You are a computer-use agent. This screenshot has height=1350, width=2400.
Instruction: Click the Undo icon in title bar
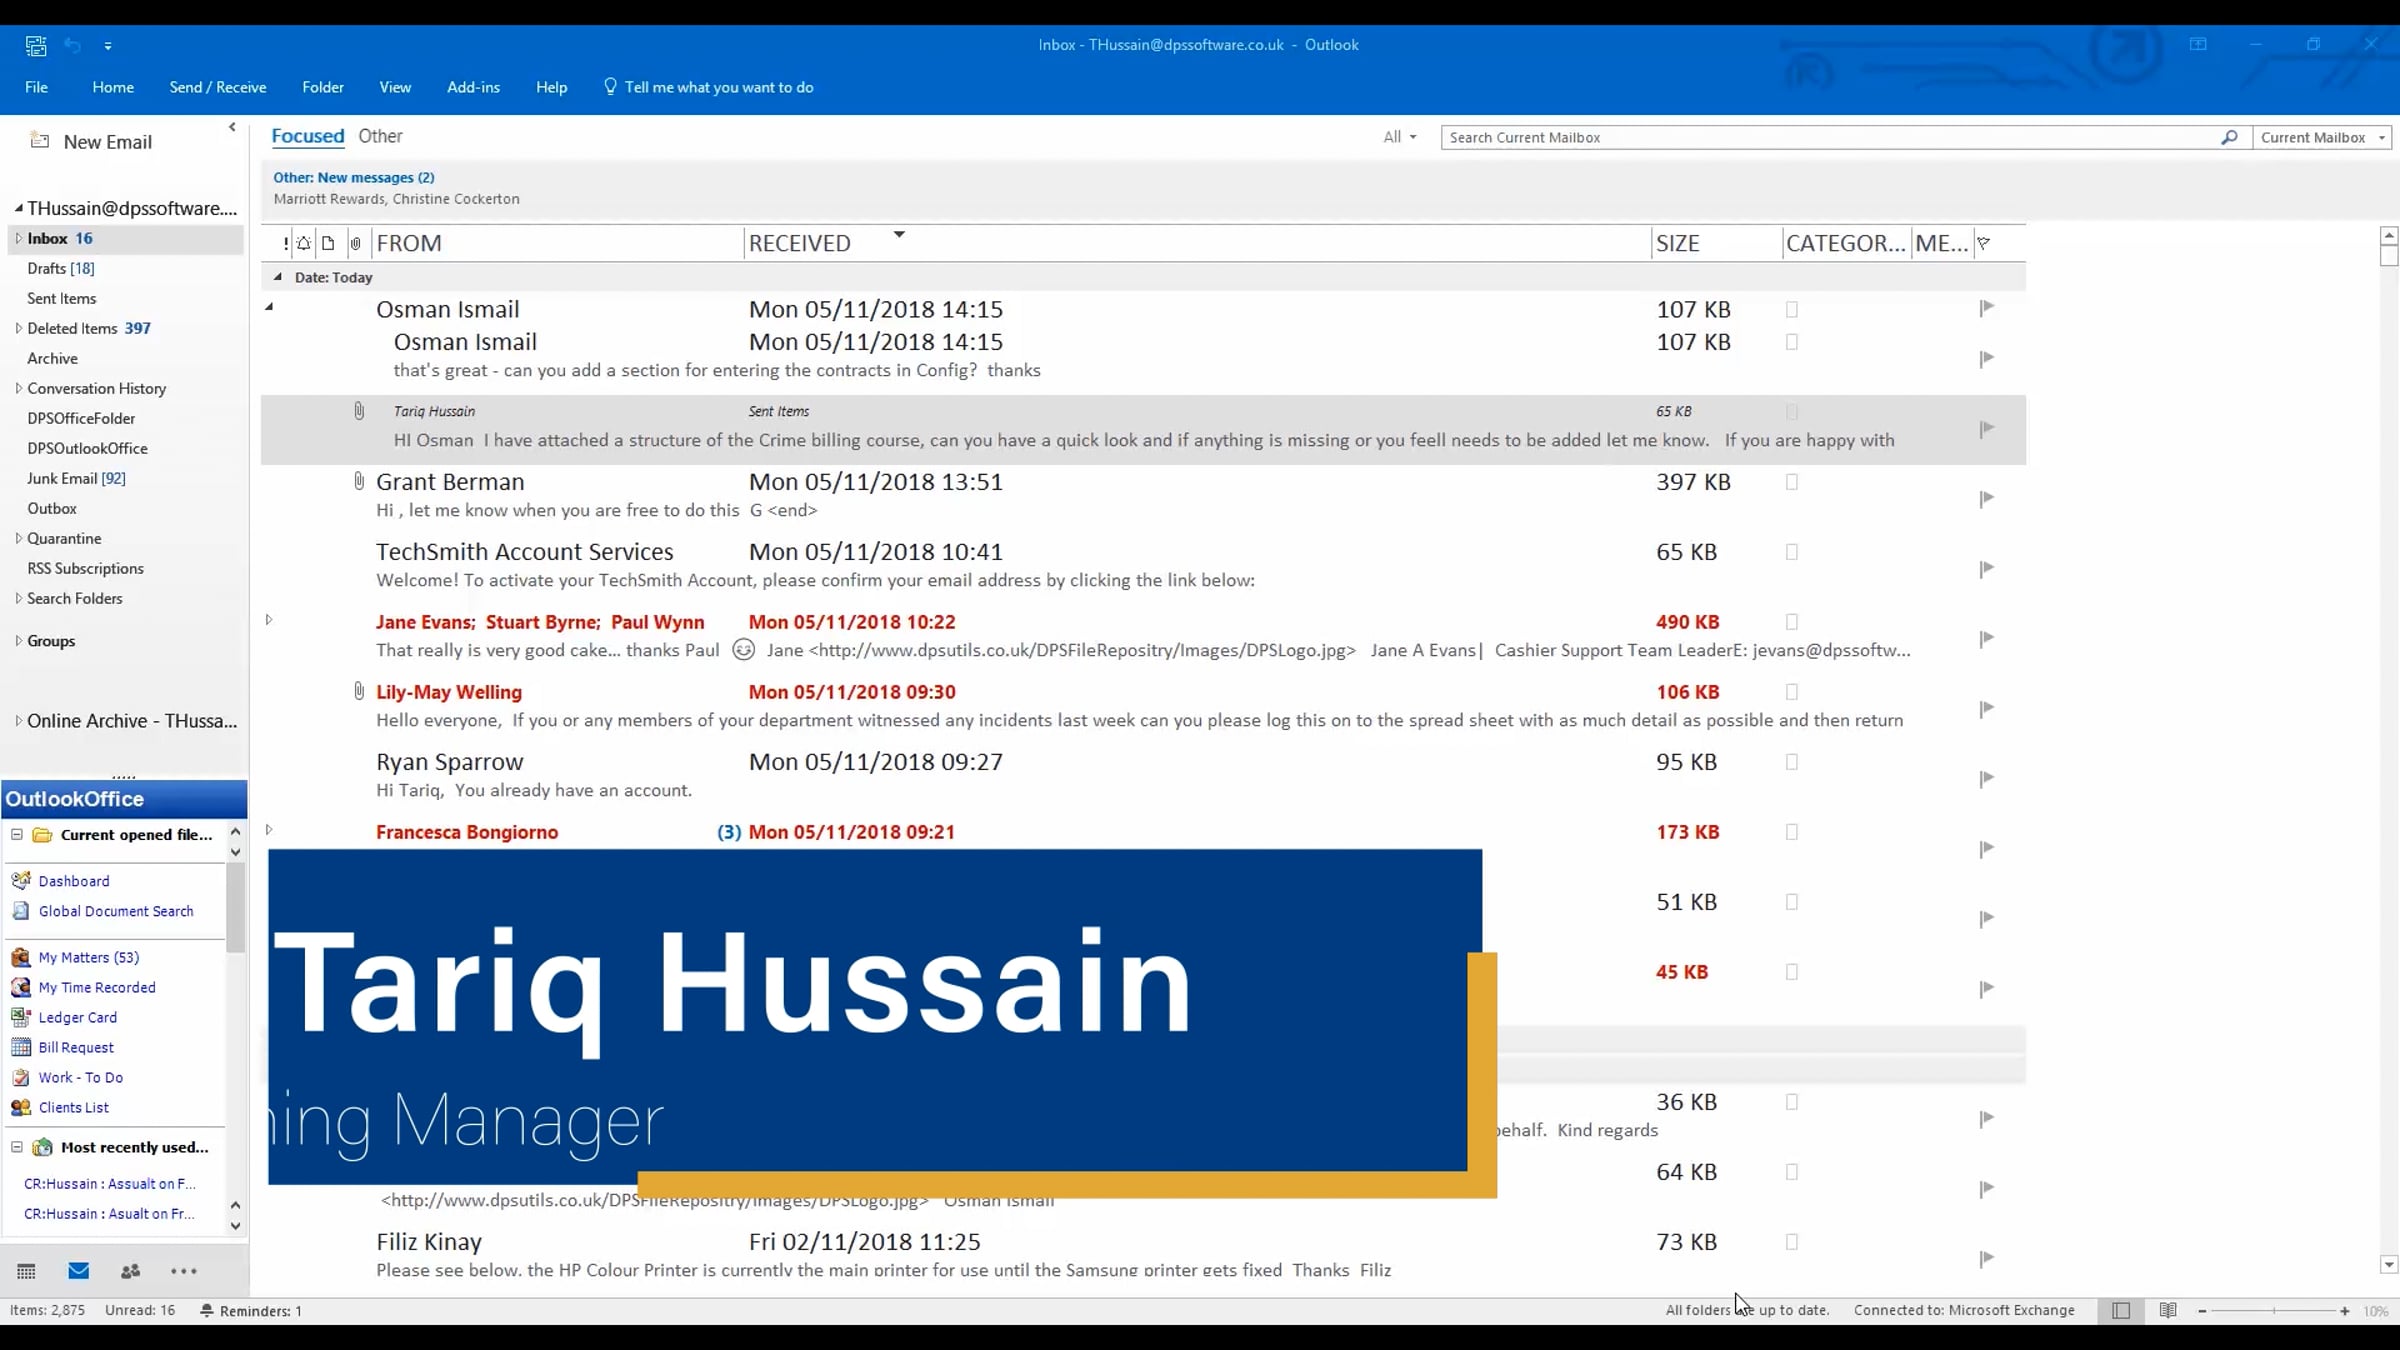pos(73,45)
